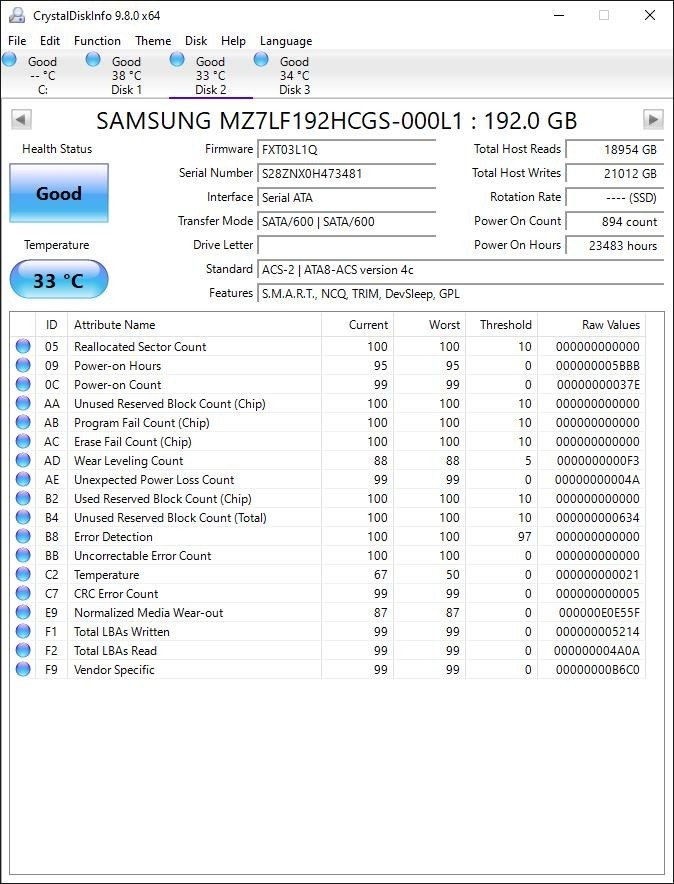This screenshot has height=884, width=674.
Task: Open the File menu
Action: [17, 41]
